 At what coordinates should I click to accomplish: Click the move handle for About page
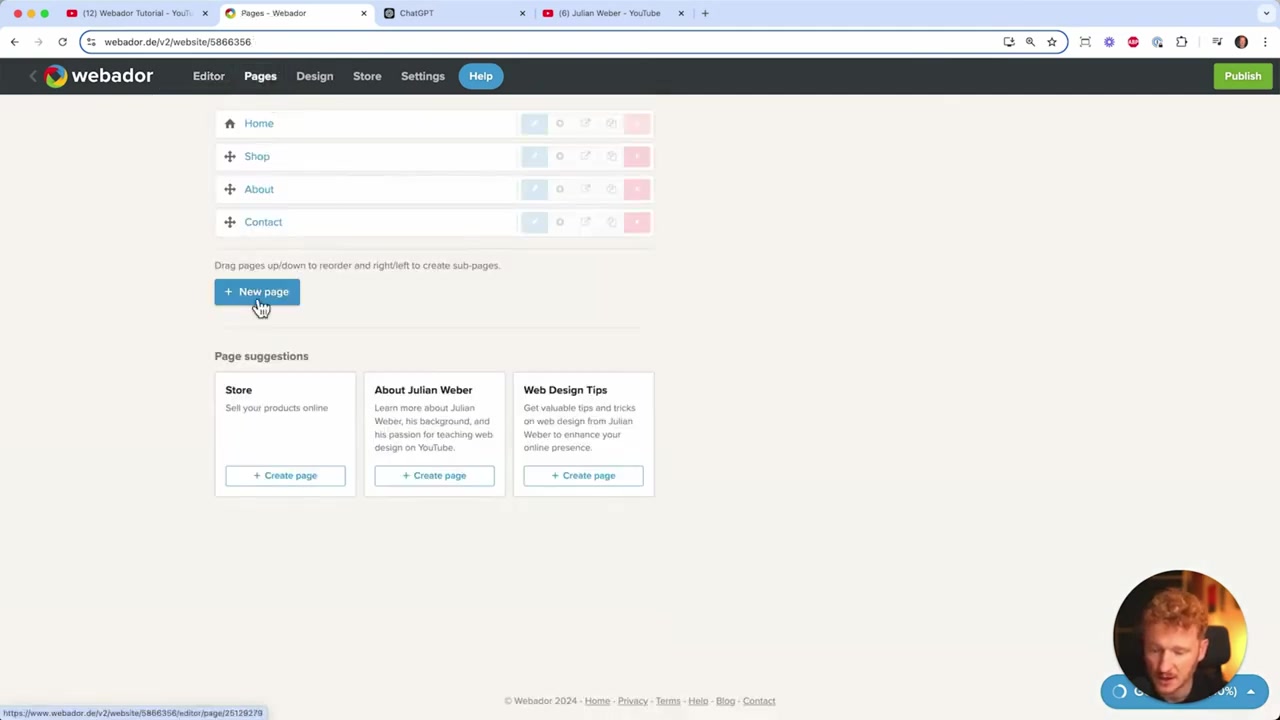click(230, 189)
